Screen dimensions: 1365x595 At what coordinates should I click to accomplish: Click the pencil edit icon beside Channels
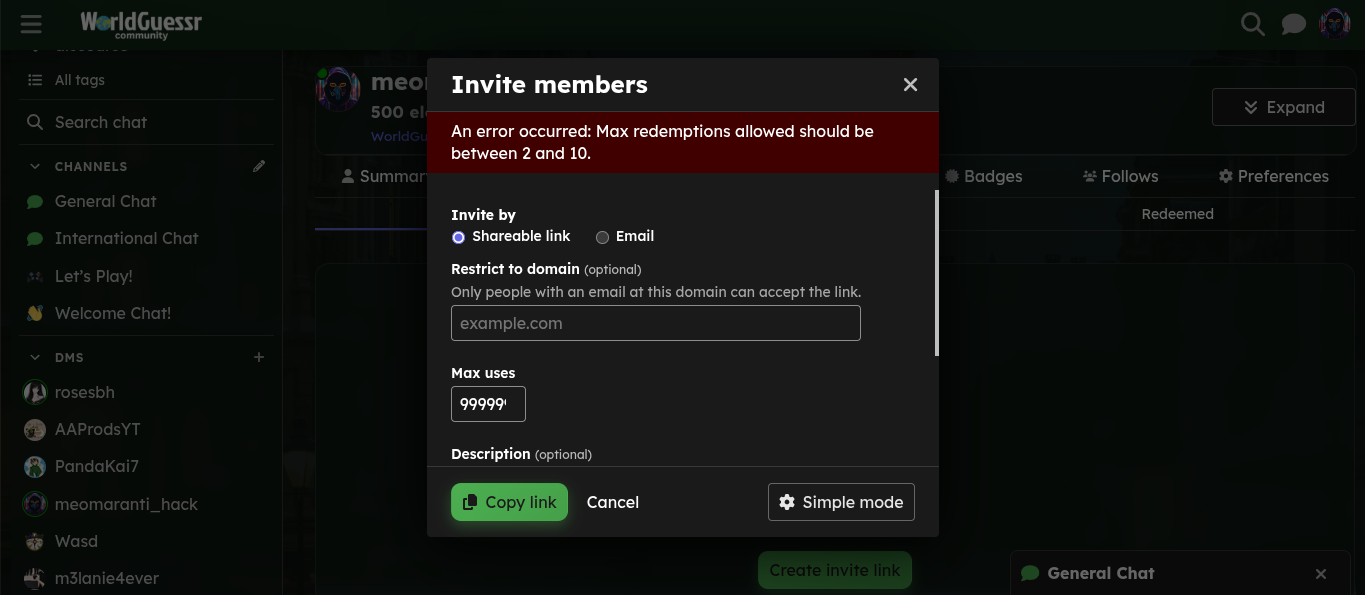pyautogui.click(x=259, y=166)
